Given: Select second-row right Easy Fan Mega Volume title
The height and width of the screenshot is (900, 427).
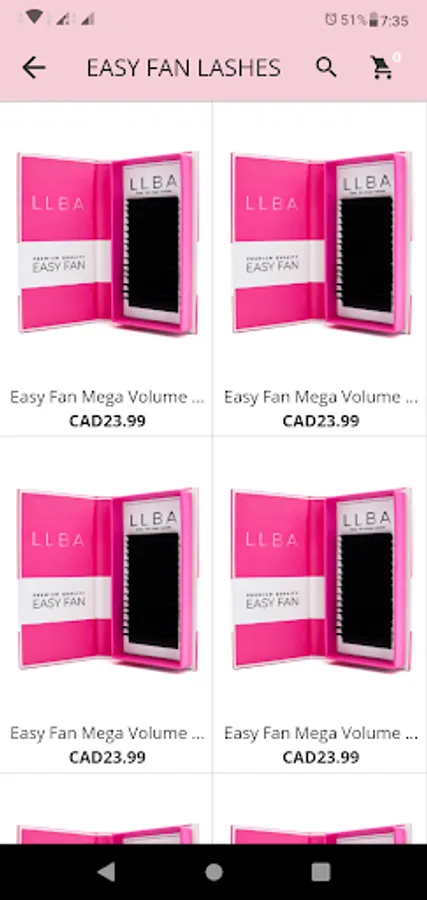Looking at the screenshot, I should [320, 733].
